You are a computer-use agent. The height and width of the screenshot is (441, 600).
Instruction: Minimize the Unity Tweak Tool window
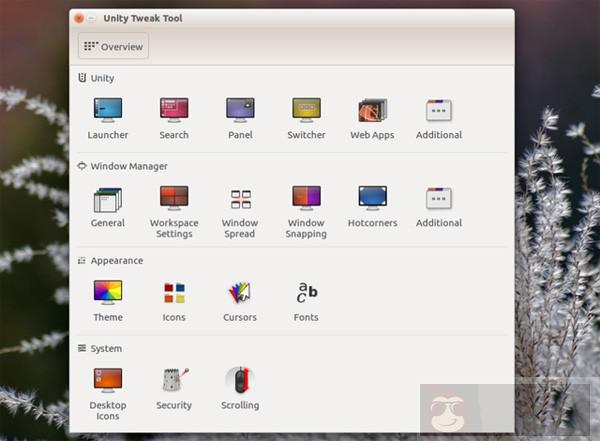coord(91,18)
